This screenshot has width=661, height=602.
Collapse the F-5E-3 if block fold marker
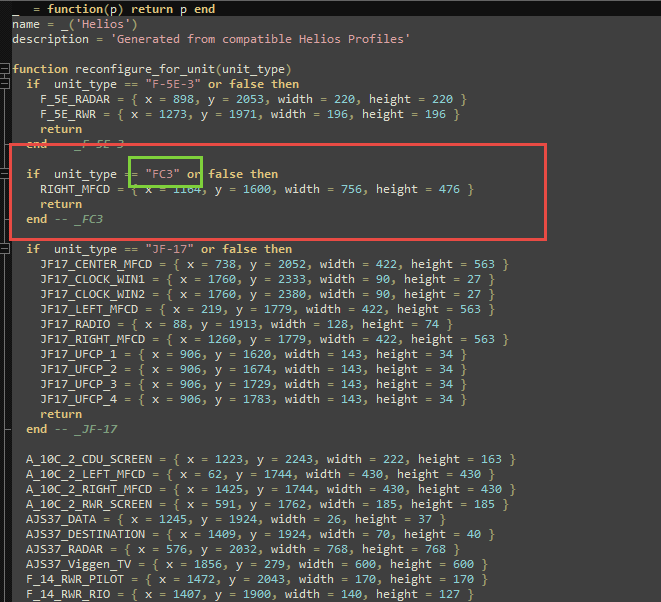(x=4, y=83)
